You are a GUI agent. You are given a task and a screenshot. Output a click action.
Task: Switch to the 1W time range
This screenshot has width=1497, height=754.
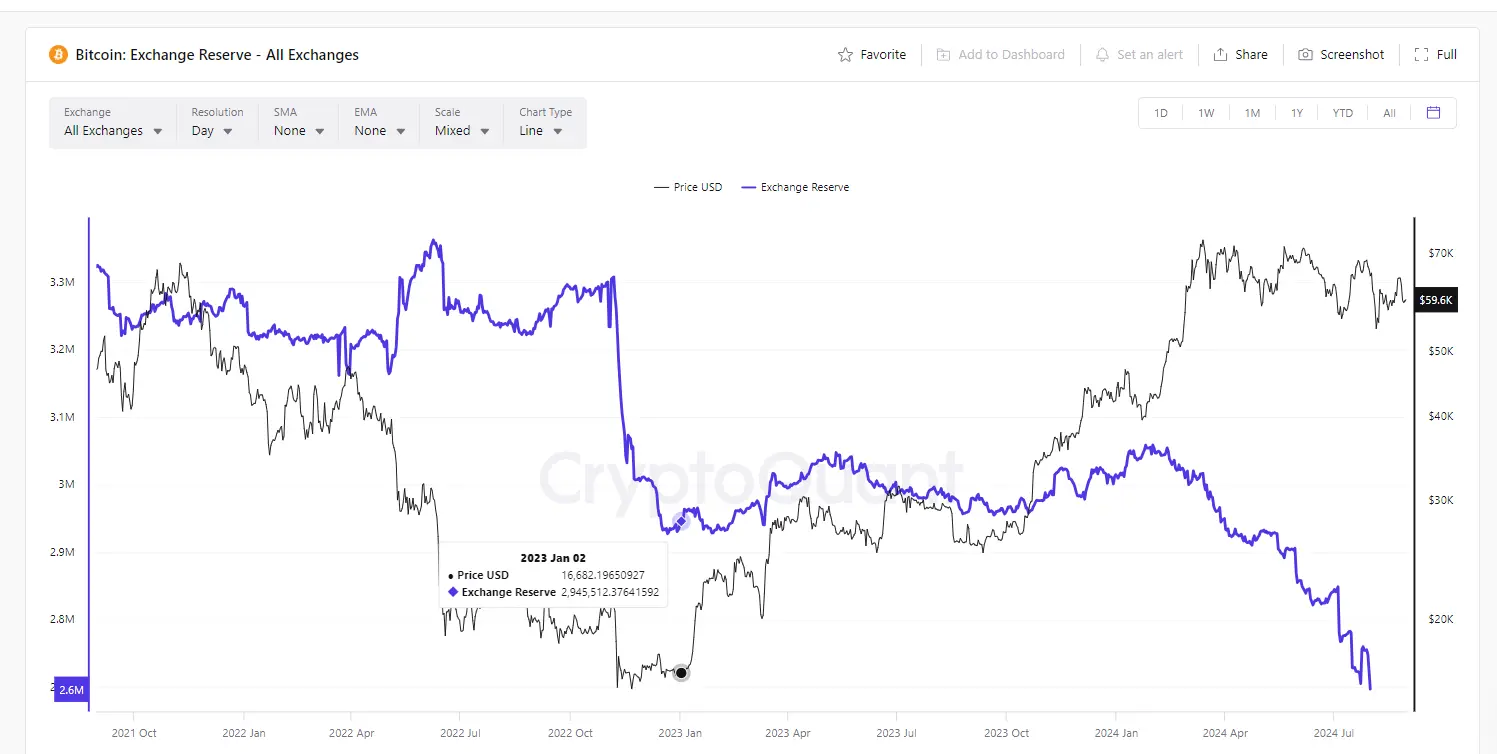1206,112
